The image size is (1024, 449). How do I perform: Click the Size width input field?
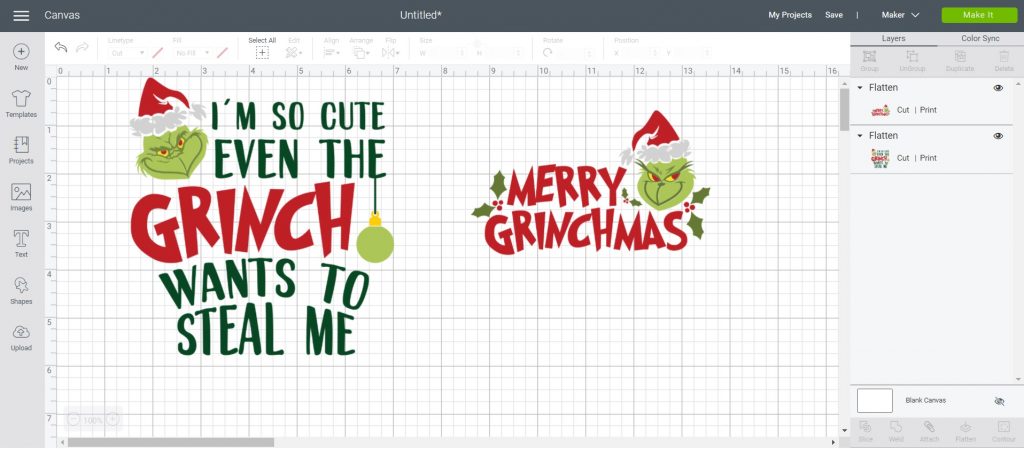(x=446, y=53)
